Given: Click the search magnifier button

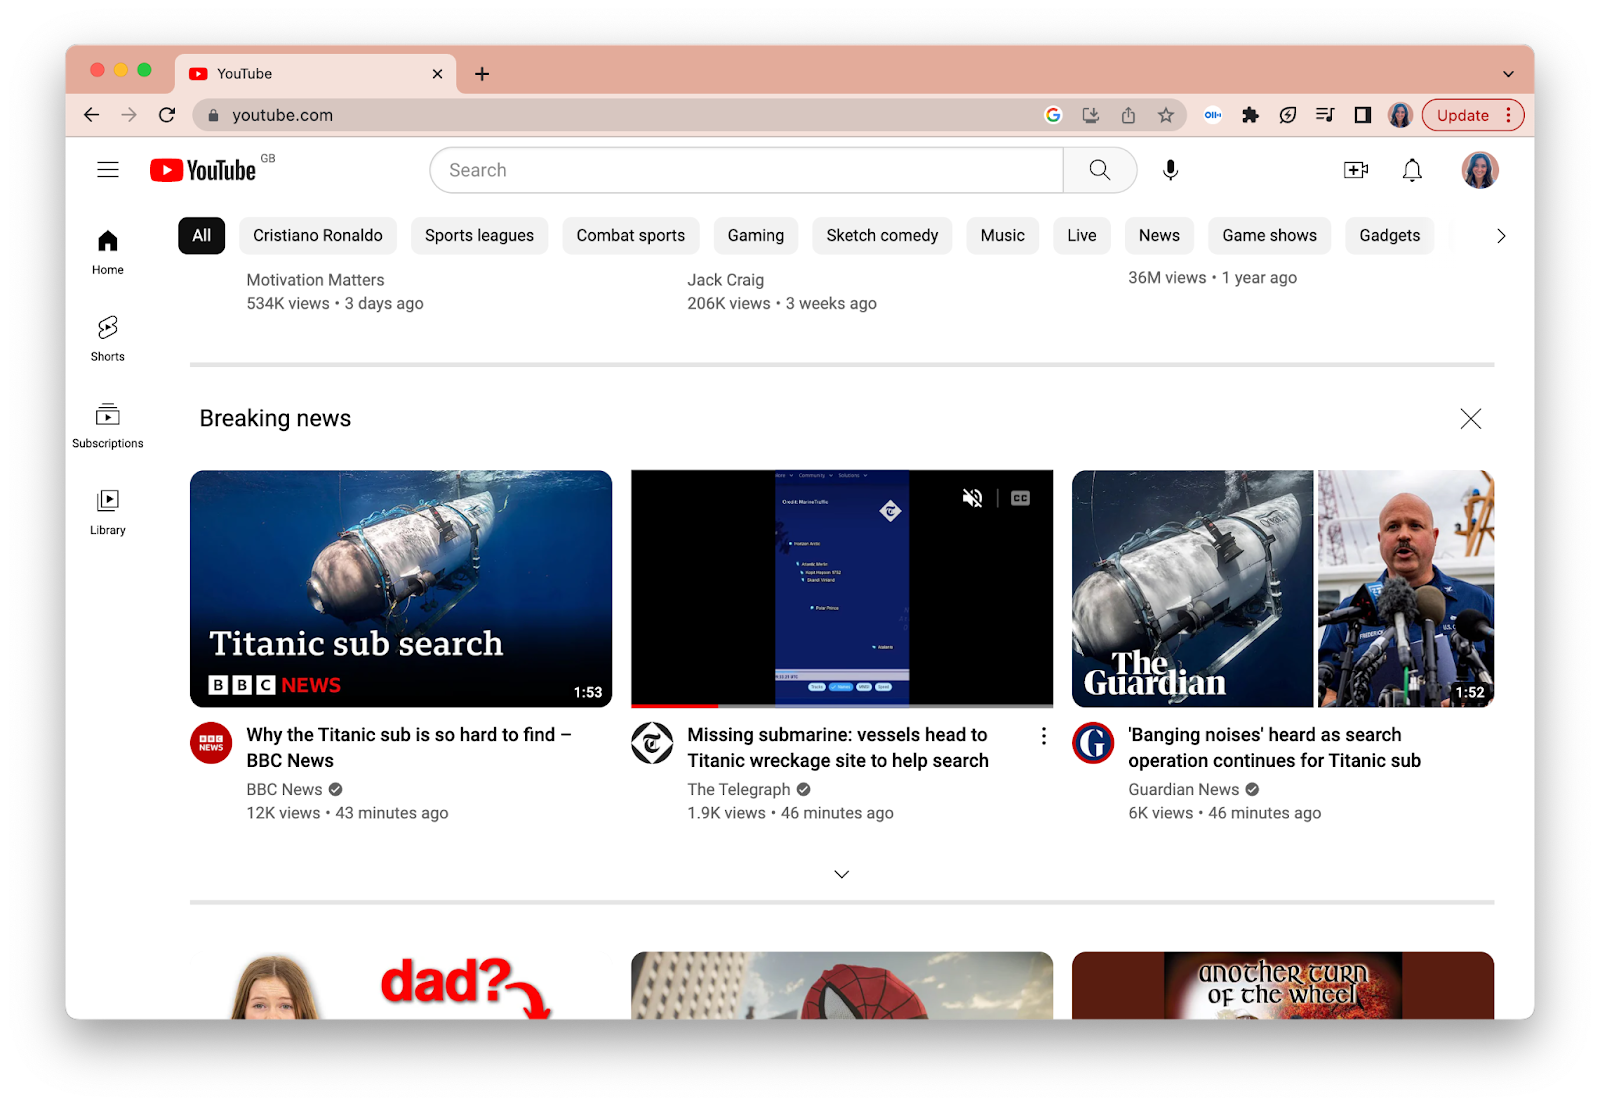Looking at the screenshot, I should (1100, 170).
